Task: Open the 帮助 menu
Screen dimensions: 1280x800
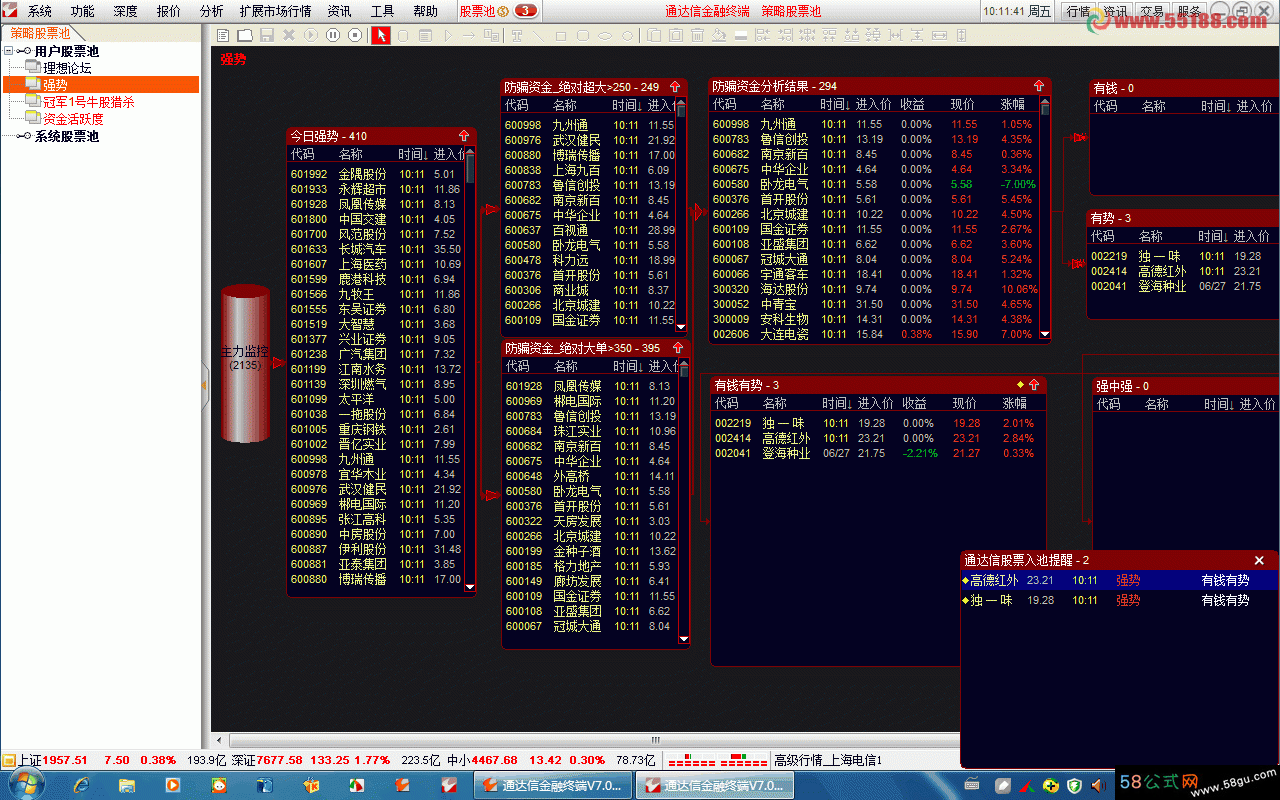Action: click(x=425, y=11)
